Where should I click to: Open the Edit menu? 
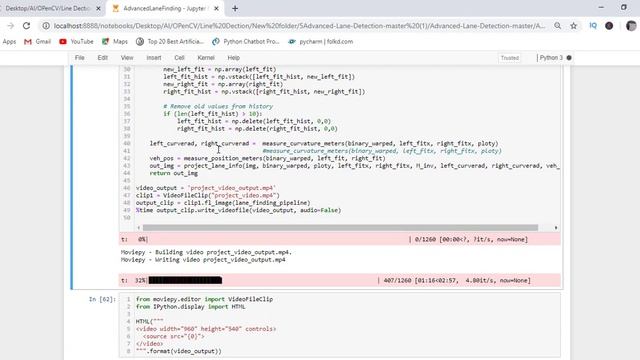click(x=102, y=58)
